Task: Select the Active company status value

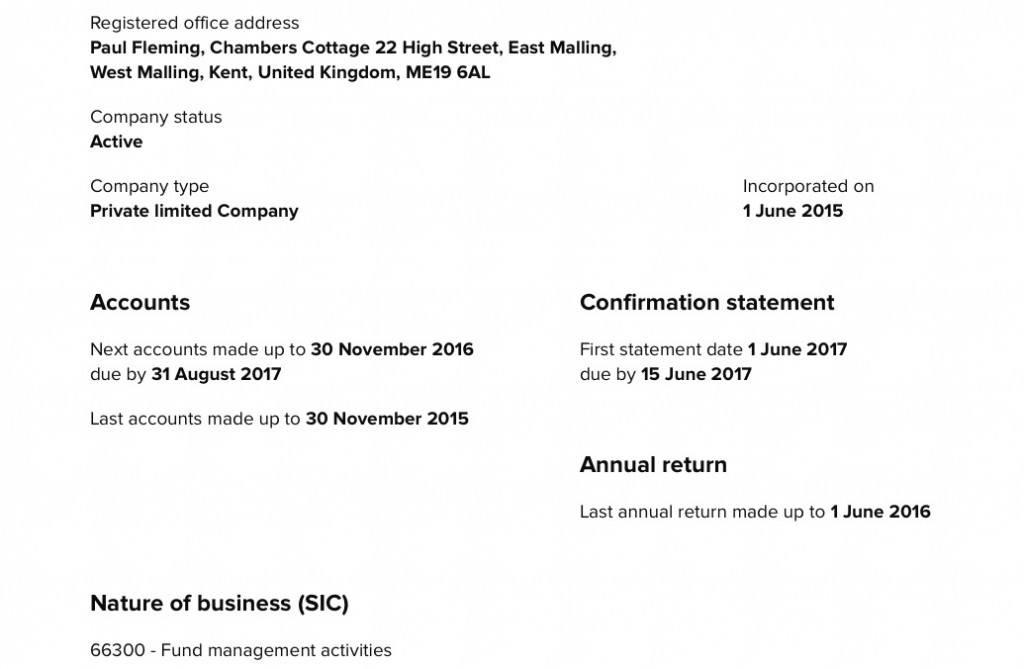Action: click(116, 142)
